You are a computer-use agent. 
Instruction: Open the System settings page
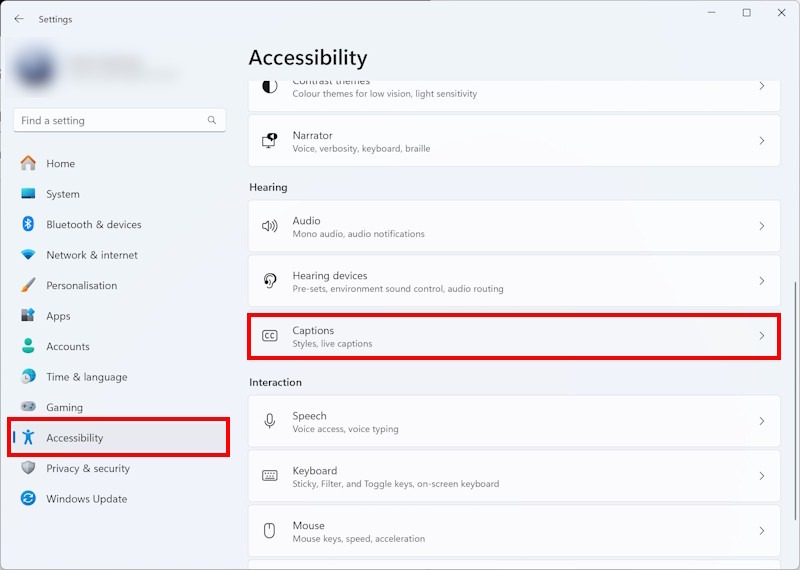point(63,194)
